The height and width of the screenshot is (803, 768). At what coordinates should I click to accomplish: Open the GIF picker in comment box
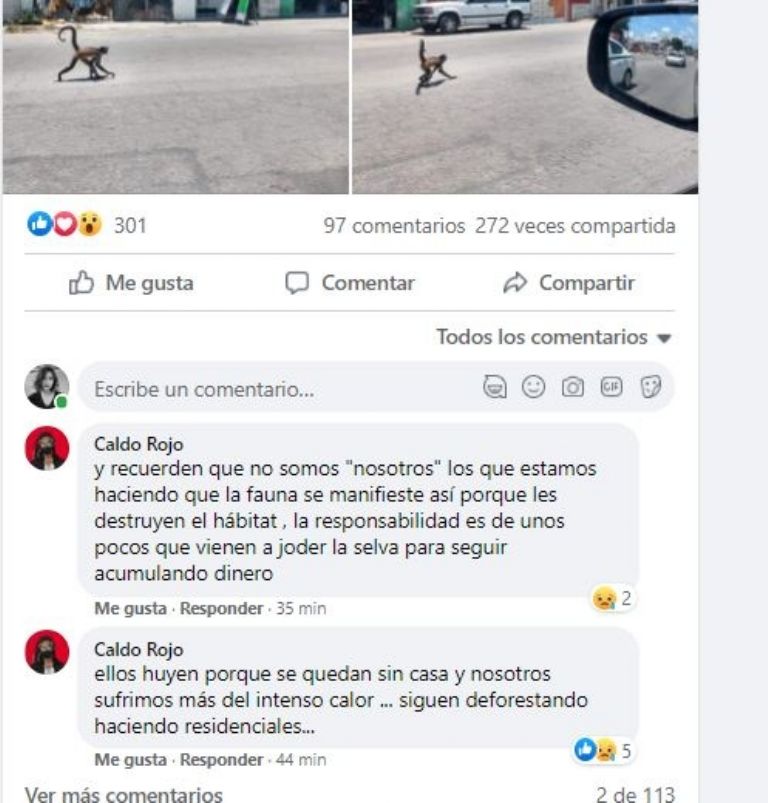click(x=611, y=387)
